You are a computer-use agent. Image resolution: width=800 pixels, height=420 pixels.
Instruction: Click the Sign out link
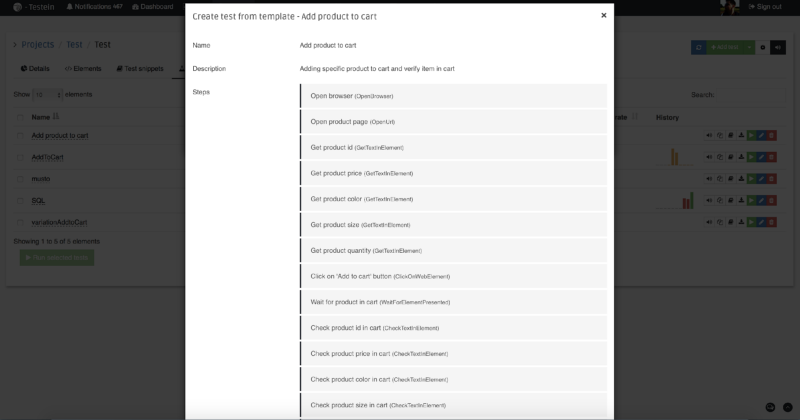pyautogui.click(x=765, y=7)
